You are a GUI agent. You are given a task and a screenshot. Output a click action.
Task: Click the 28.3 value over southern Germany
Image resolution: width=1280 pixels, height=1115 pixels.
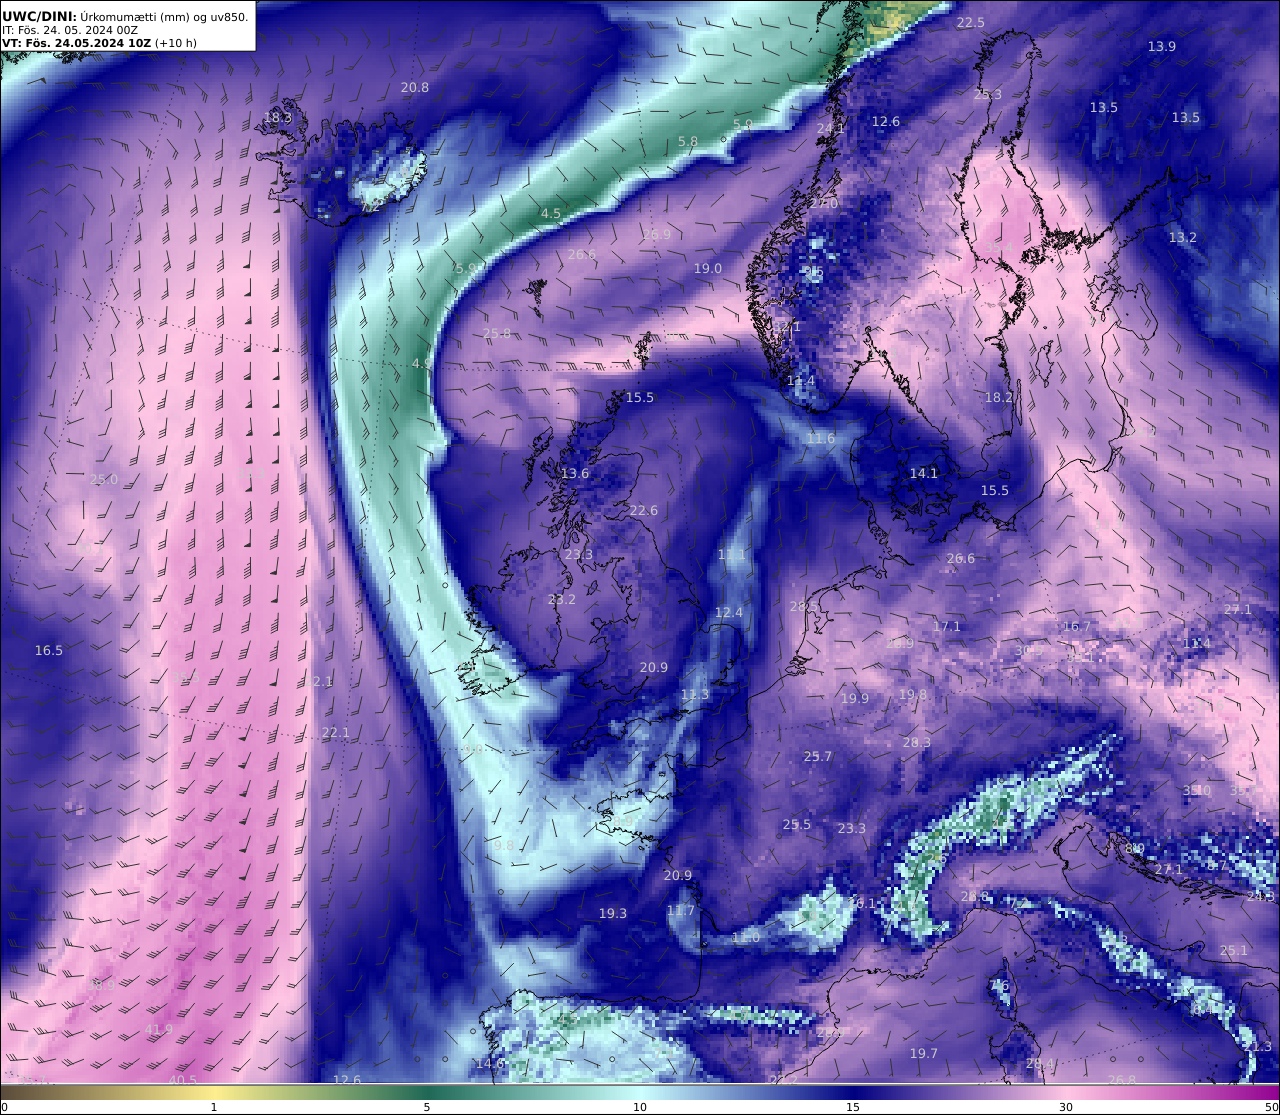(917, 743)
